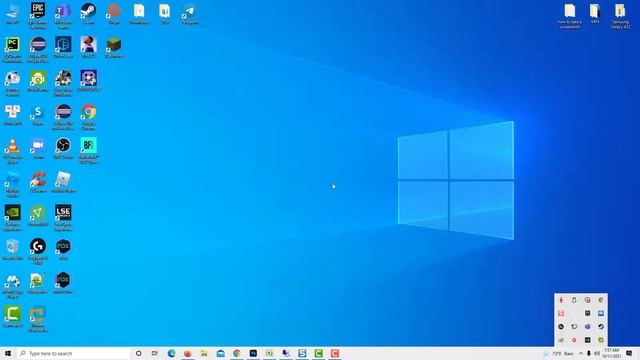Open the Action Center notifications icon

pyautogui.click(x=629, y=353)
